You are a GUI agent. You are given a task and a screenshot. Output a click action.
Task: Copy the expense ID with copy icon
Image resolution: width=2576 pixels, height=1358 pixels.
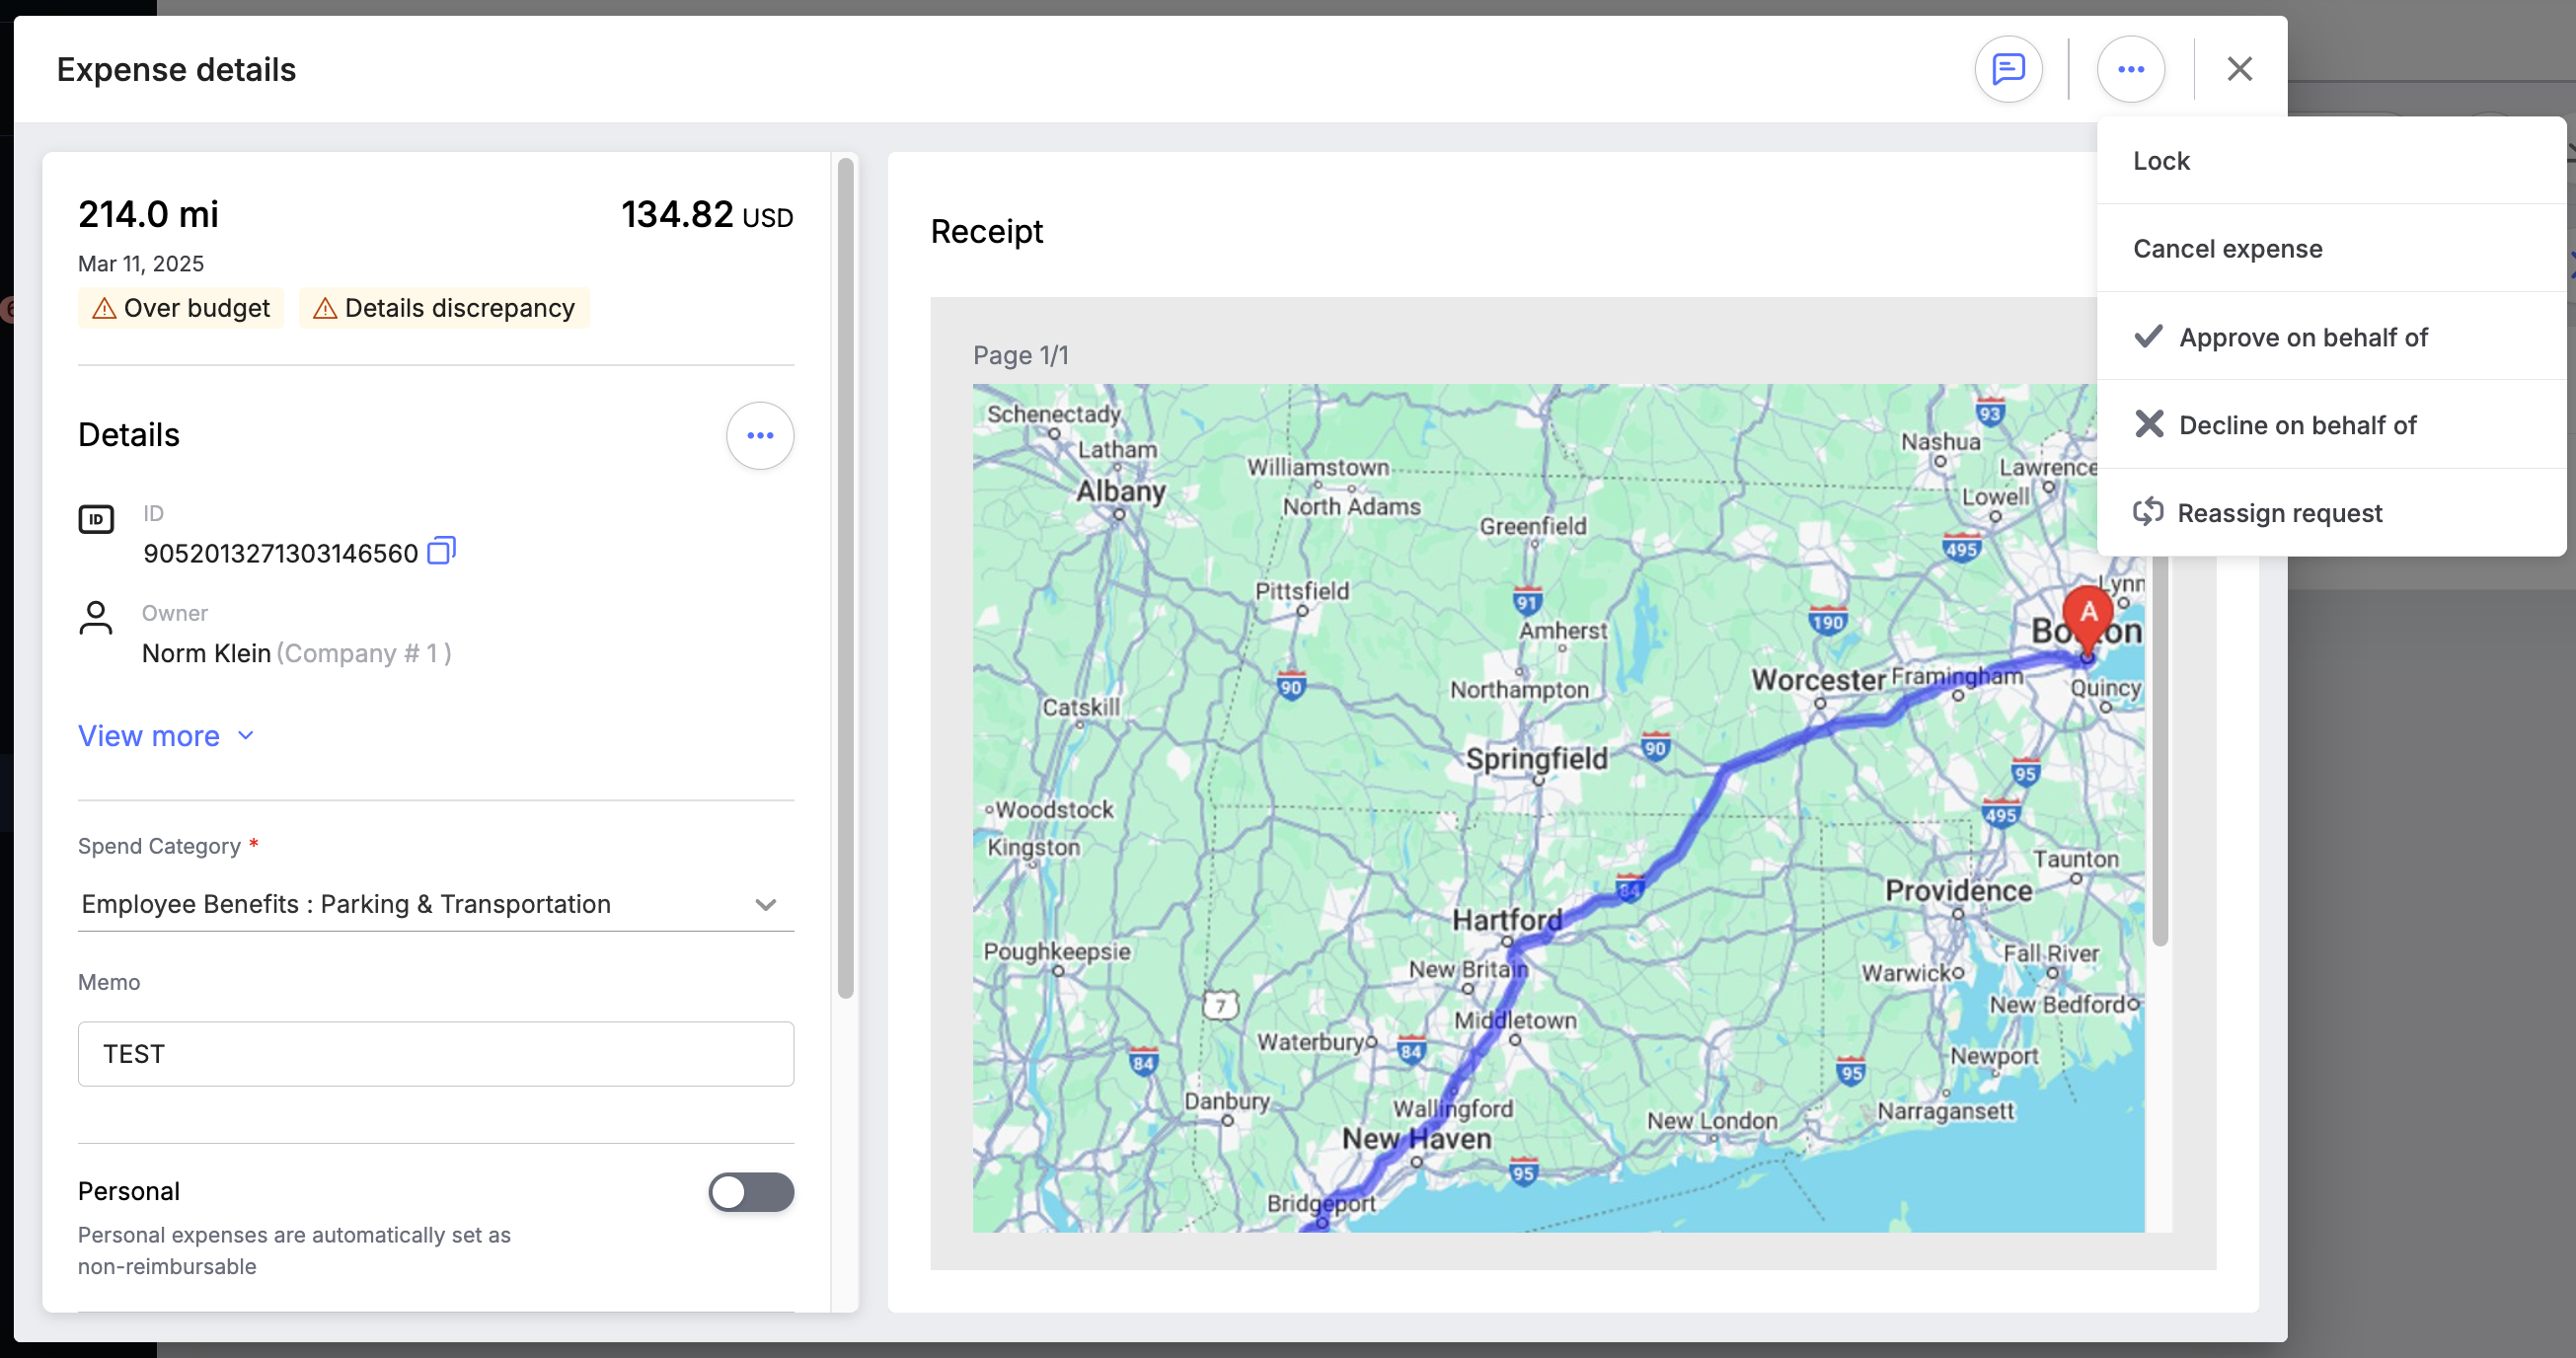(441, 551)
